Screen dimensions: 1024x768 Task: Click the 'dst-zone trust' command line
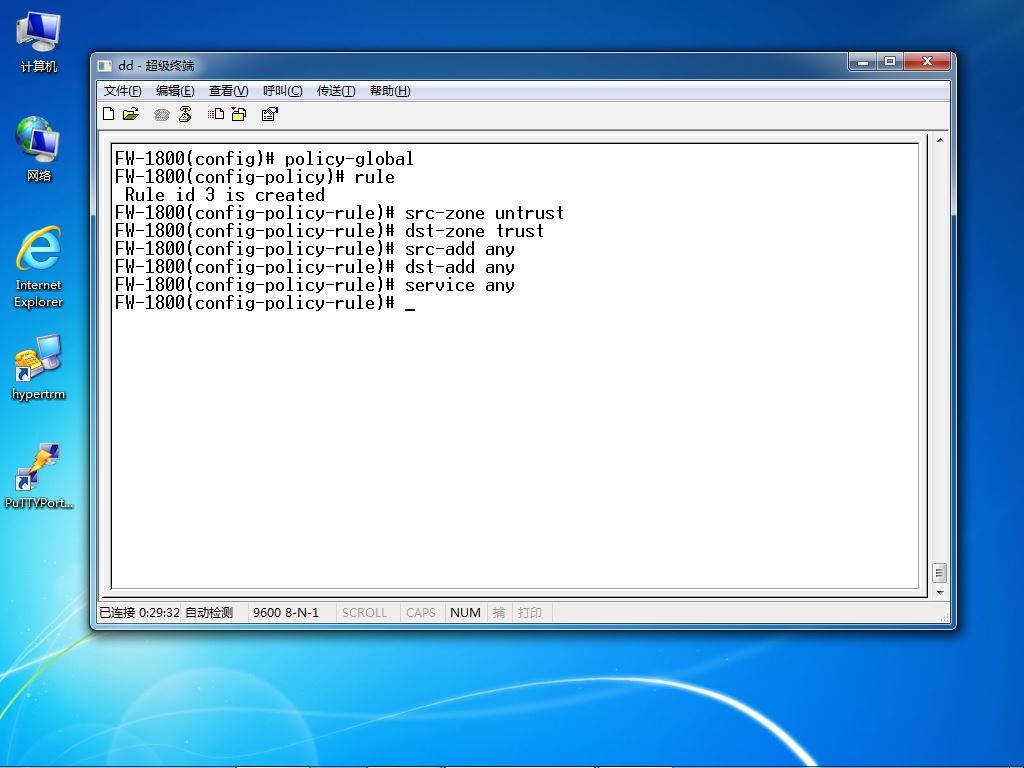click(329, 231)
